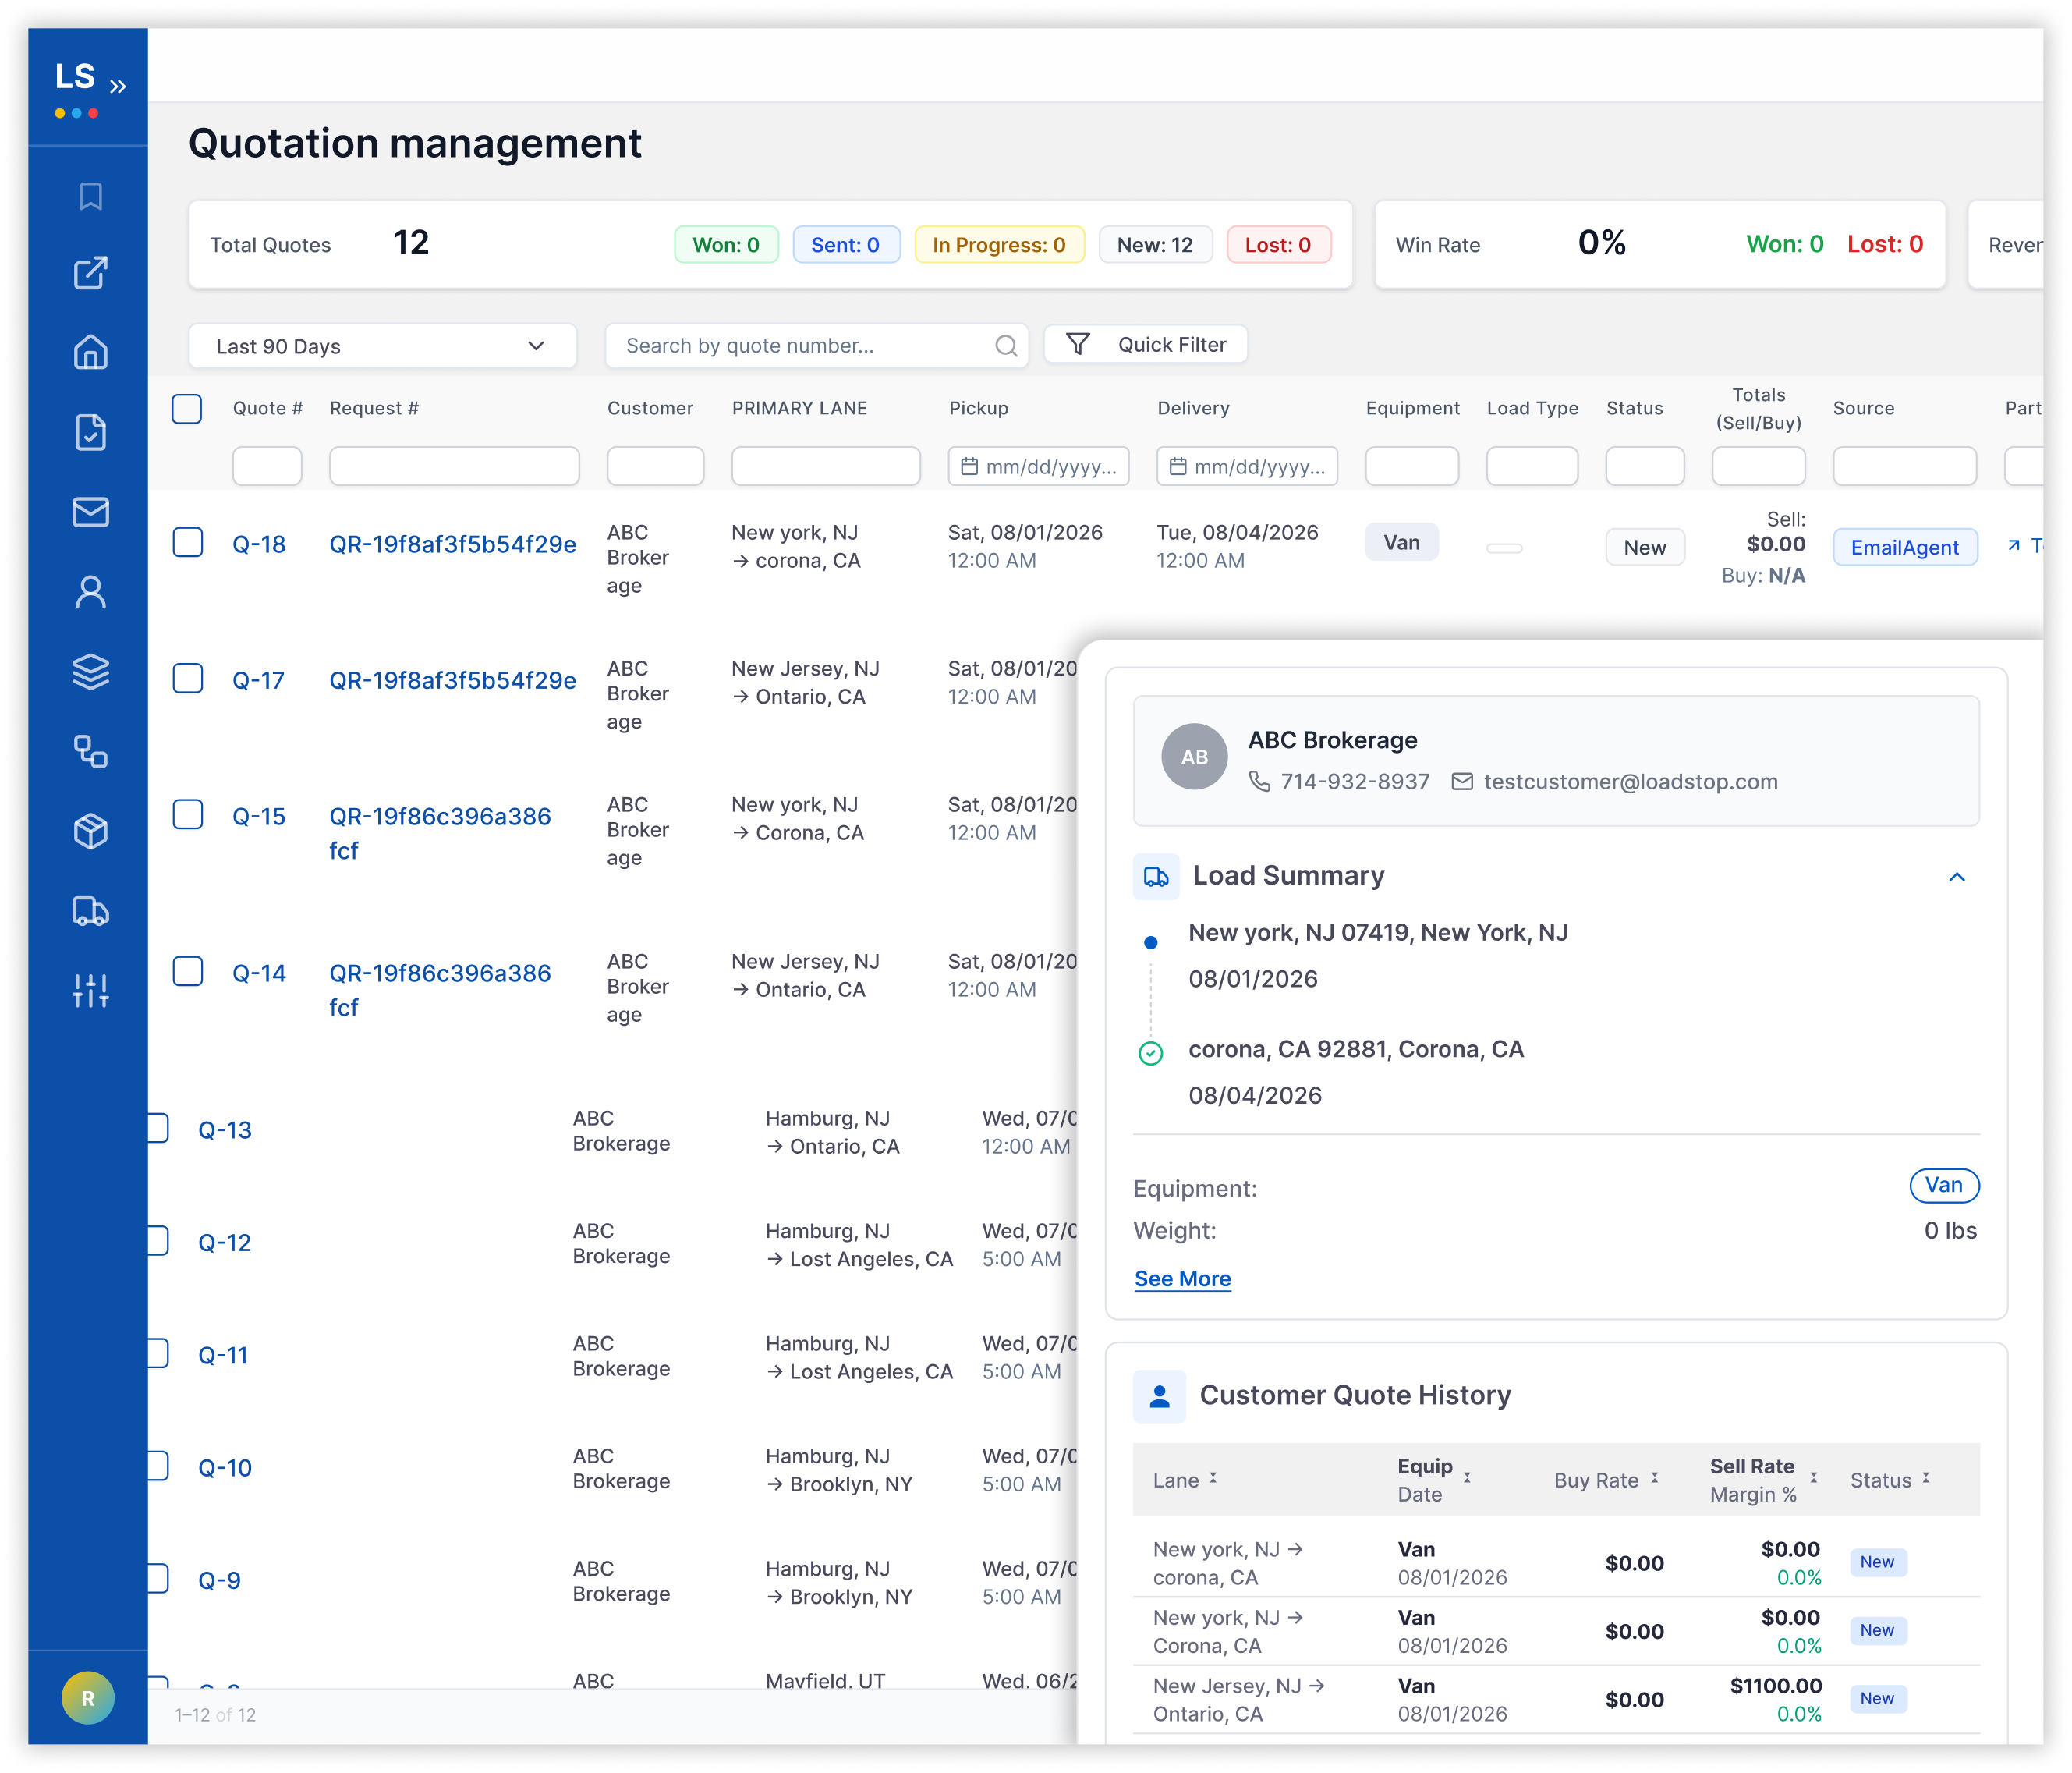Open quote Q-12 link
This screenshot has height=1773, width=2072.
coord(225,1243)
